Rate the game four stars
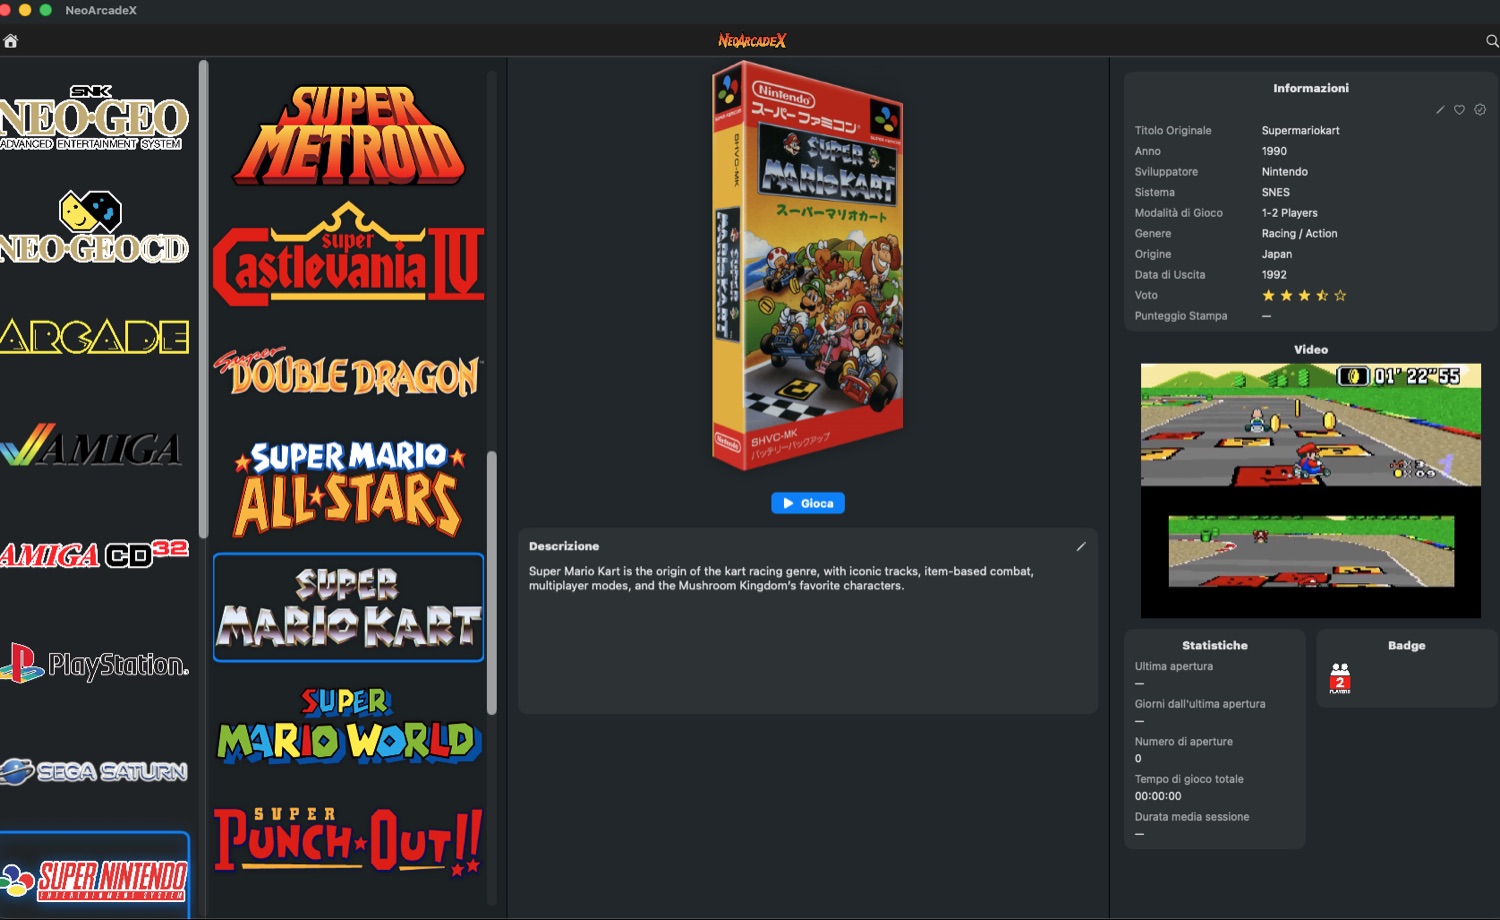Viewport: 1500px width, 920px height. [1322, 295]
